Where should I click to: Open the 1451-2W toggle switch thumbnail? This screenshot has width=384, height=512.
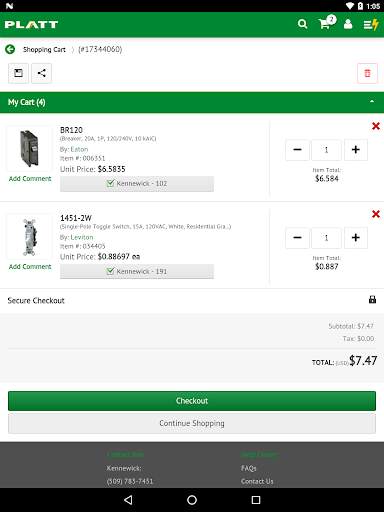tap(30, 237)
